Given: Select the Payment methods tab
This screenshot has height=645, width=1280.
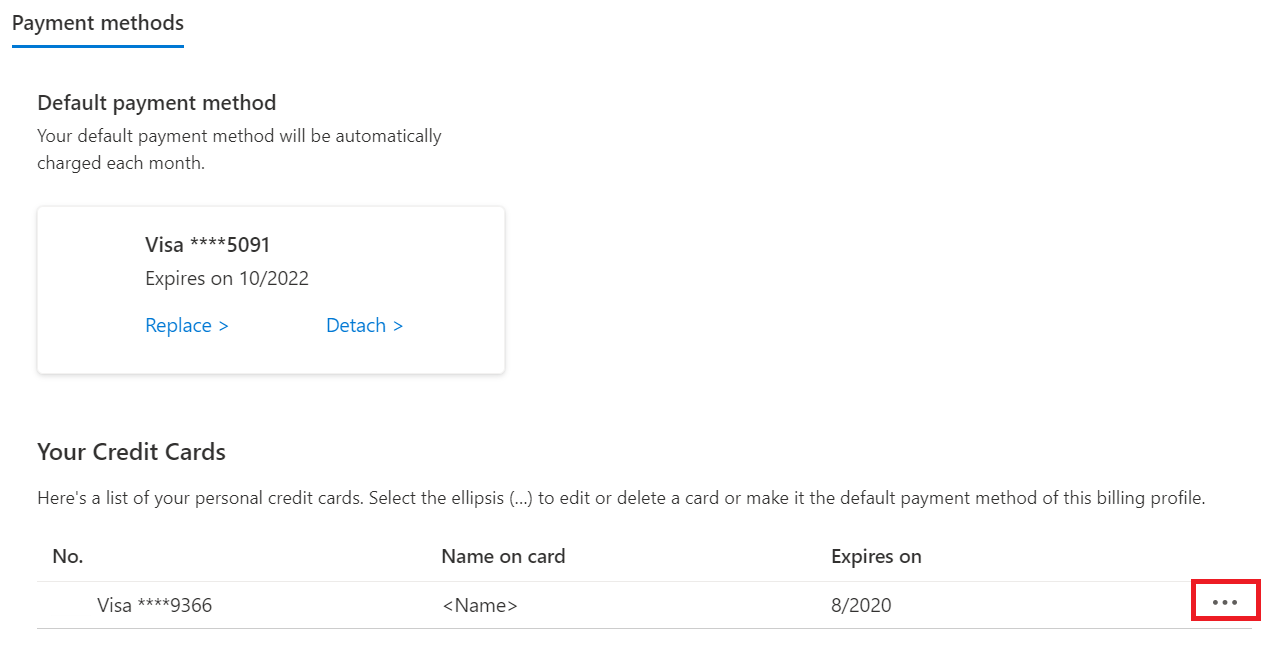Looking at the screenshot, I should pyautogui.click(x=98, y=23).
